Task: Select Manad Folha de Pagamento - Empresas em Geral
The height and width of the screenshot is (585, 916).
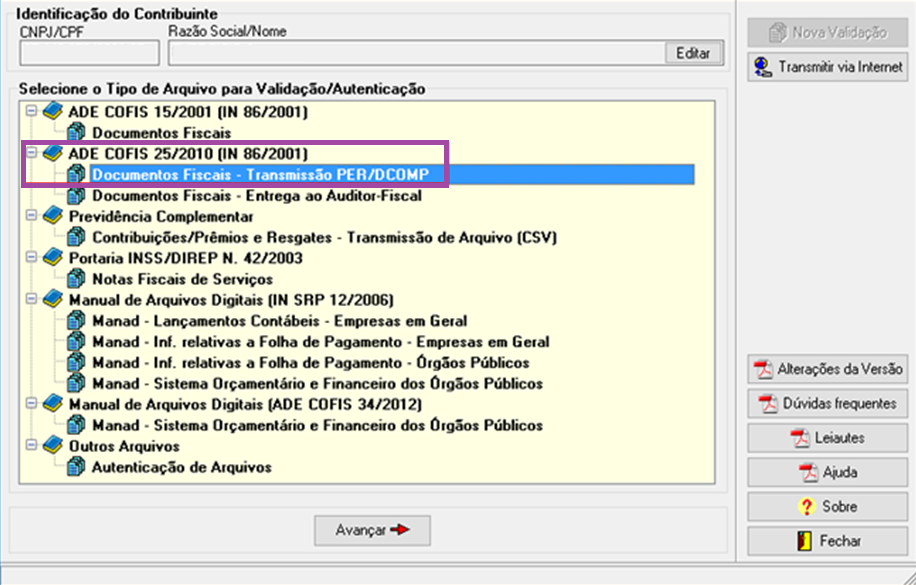Action: (321, 341)
